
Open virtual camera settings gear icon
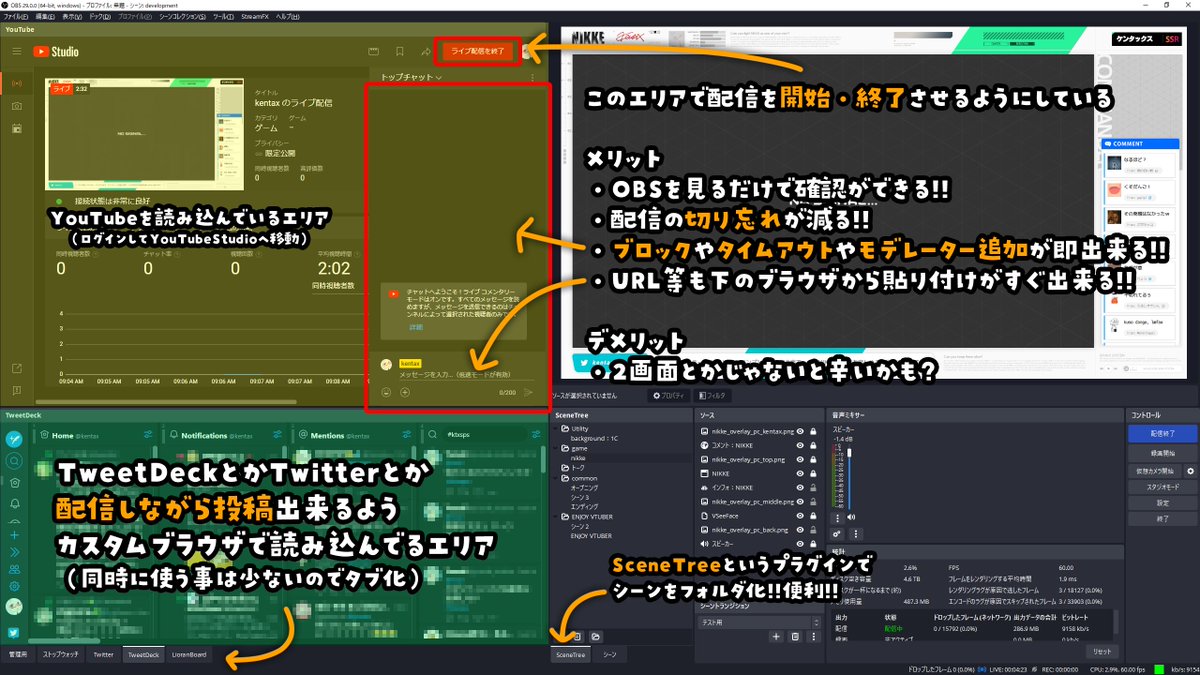pos(1190,470)
